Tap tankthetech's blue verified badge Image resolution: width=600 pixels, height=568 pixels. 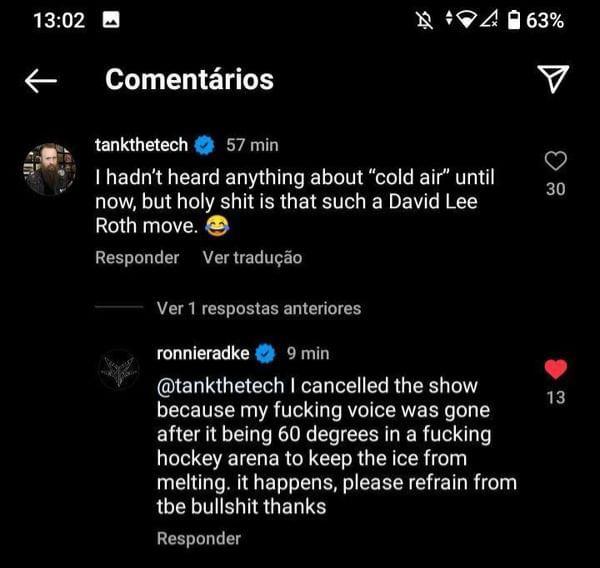coord(204,145)
